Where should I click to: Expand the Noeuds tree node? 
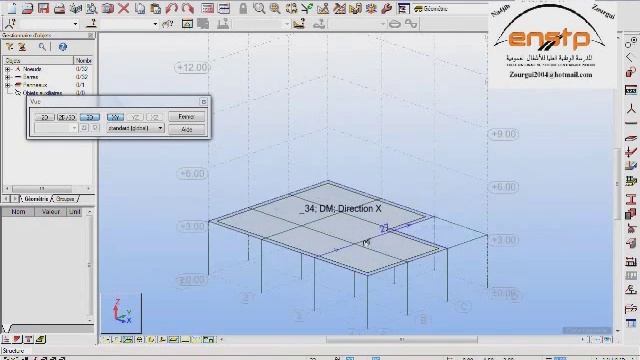[7, 69]
